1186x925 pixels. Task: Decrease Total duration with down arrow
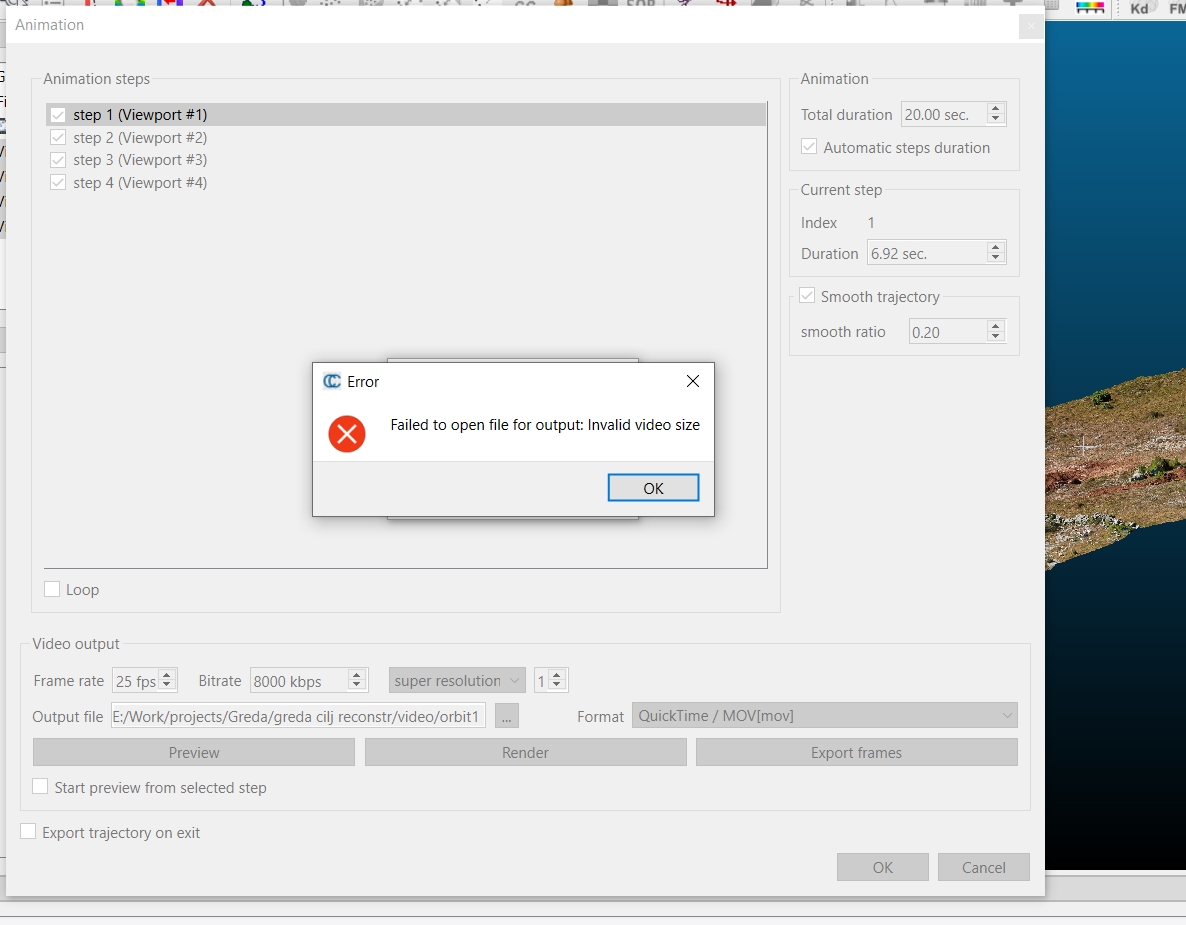point(995,120)
